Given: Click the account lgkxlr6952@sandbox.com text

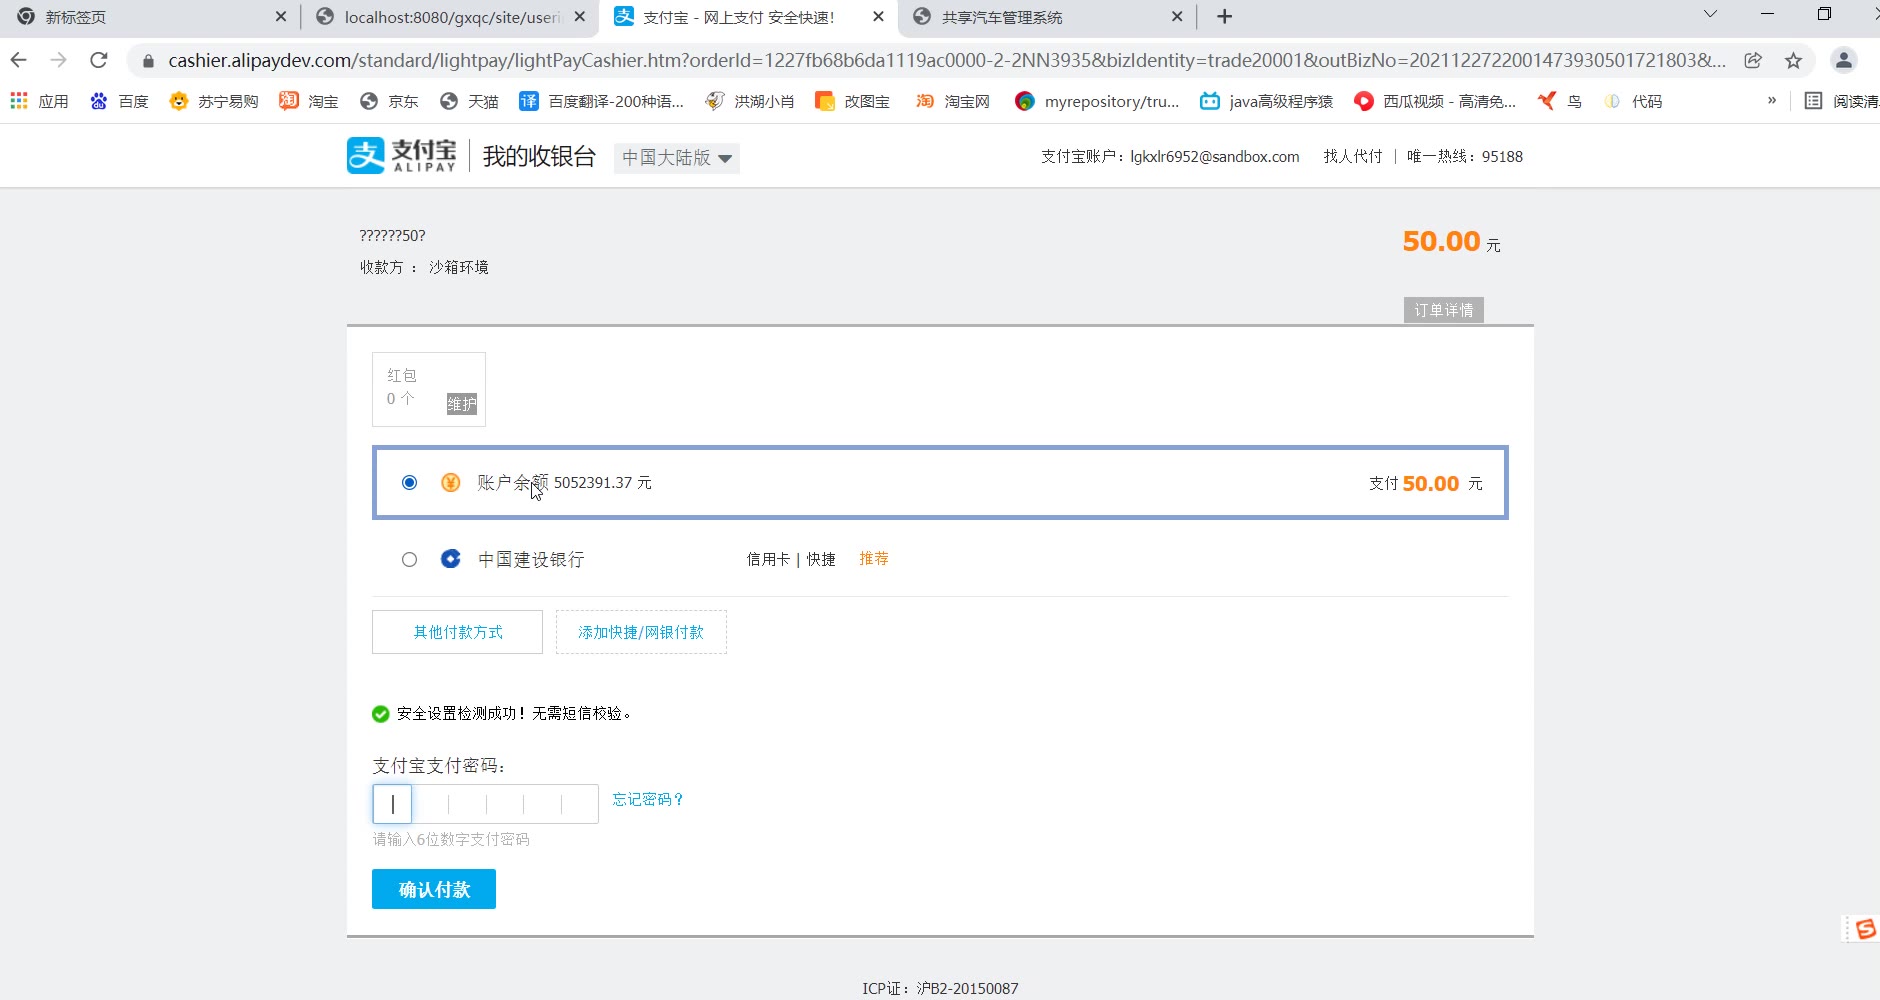Looking at the screenshot, I should click(x=1215, y=156).
